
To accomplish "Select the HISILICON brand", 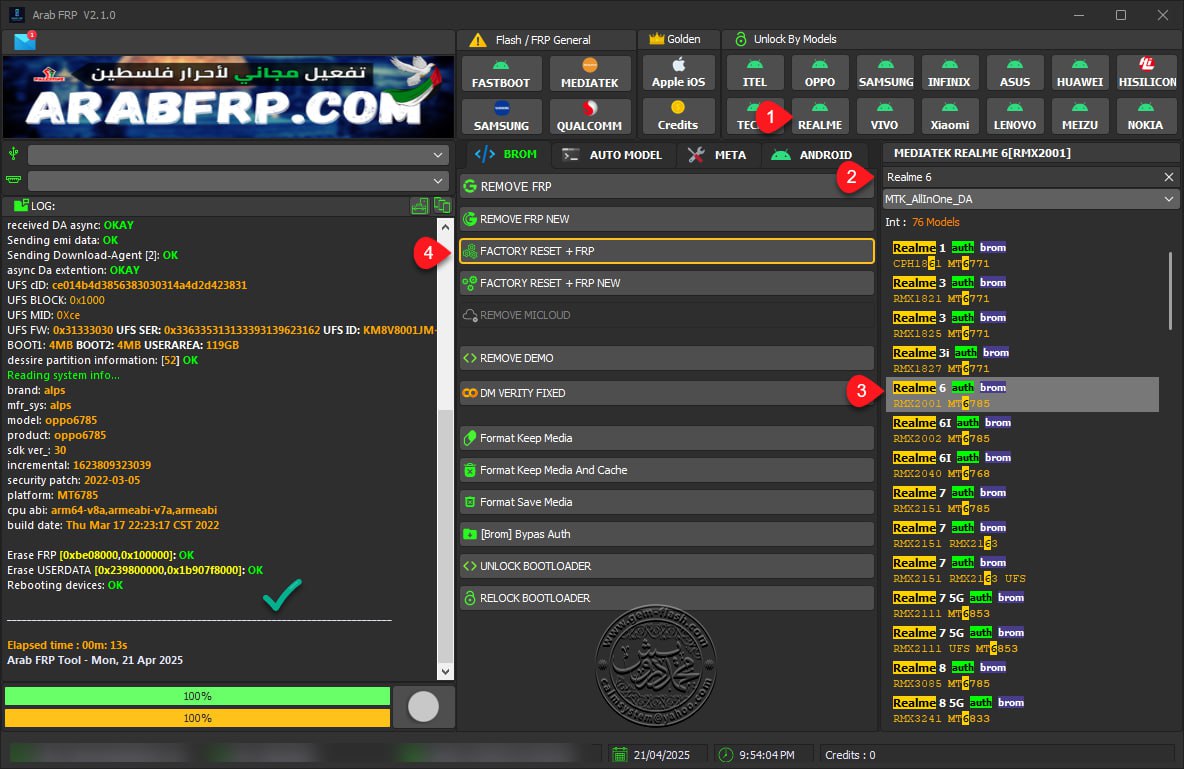I will click(x=1146, y=73).
